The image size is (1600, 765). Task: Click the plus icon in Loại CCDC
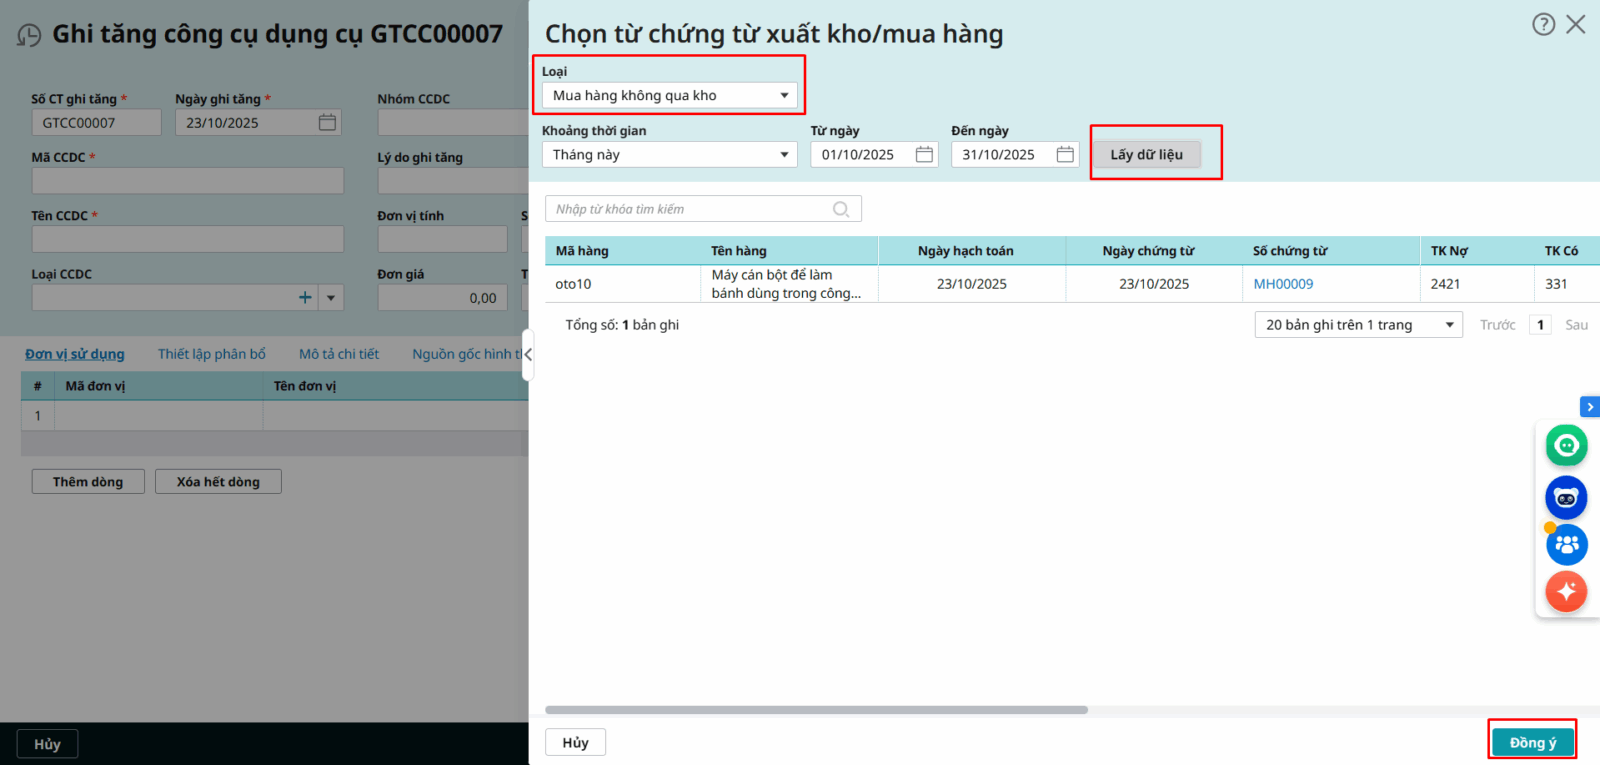pos(305,297)
